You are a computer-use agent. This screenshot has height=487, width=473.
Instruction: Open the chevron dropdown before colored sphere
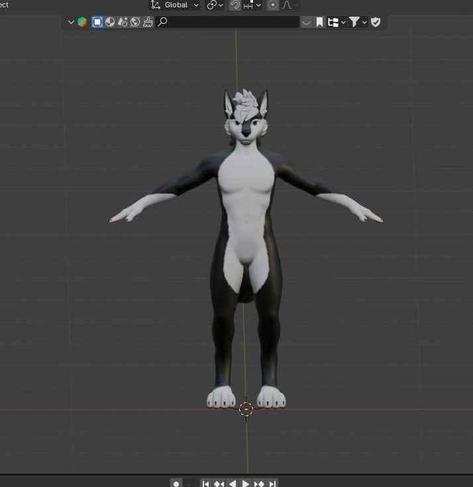70,22
